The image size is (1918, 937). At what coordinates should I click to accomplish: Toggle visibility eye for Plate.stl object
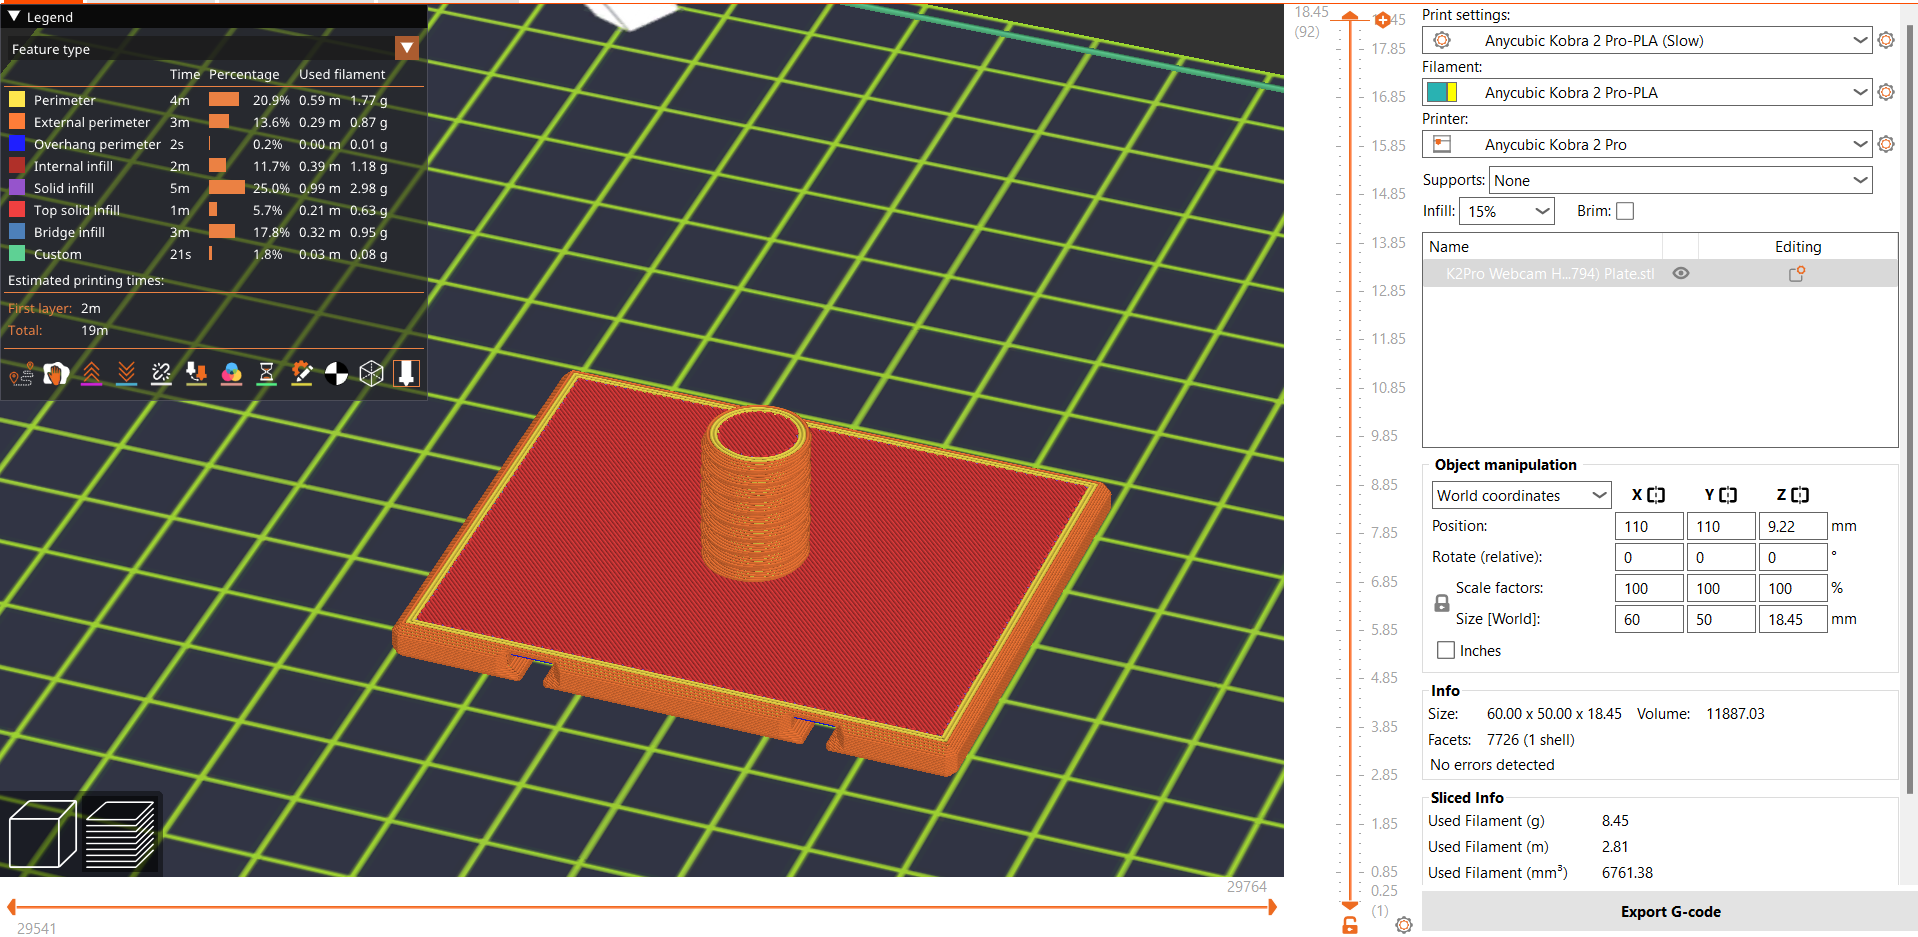(x=1681, y=274)
